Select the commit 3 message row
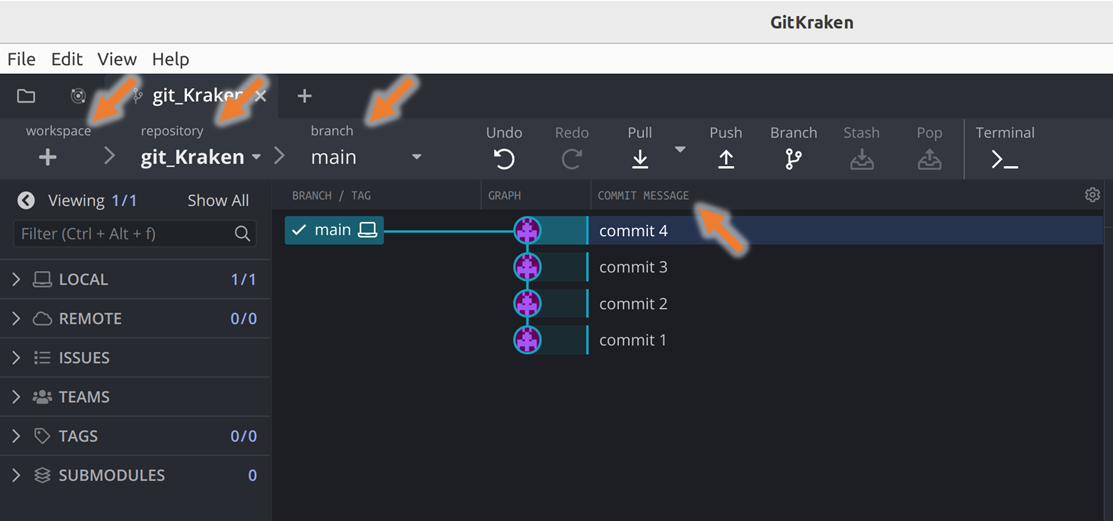 coord(846,268)
